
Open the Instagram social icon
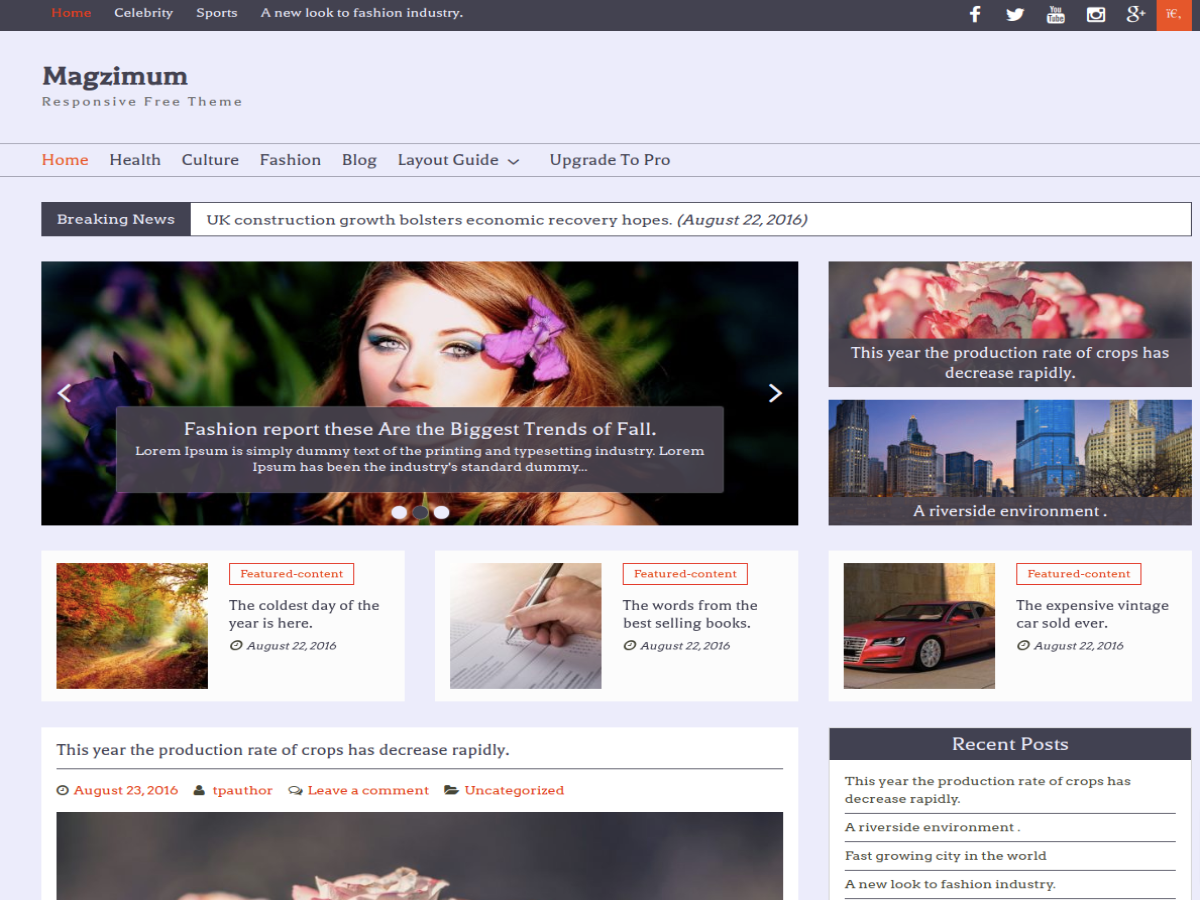pos(1095,14)
